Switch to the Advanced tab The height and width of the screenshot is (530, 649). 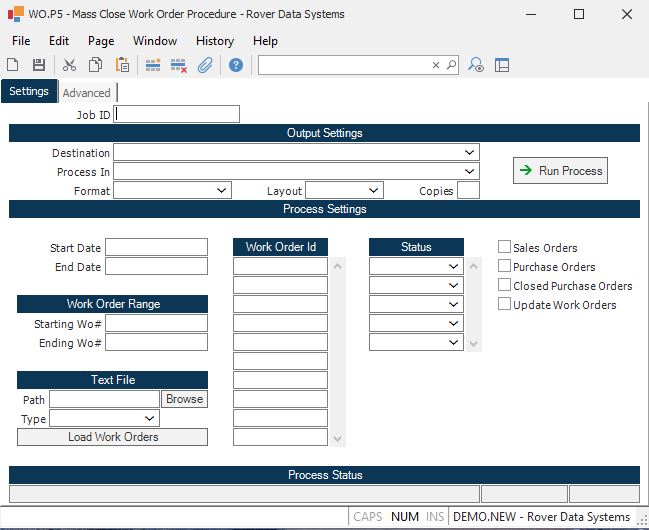[x=86, y=93]
